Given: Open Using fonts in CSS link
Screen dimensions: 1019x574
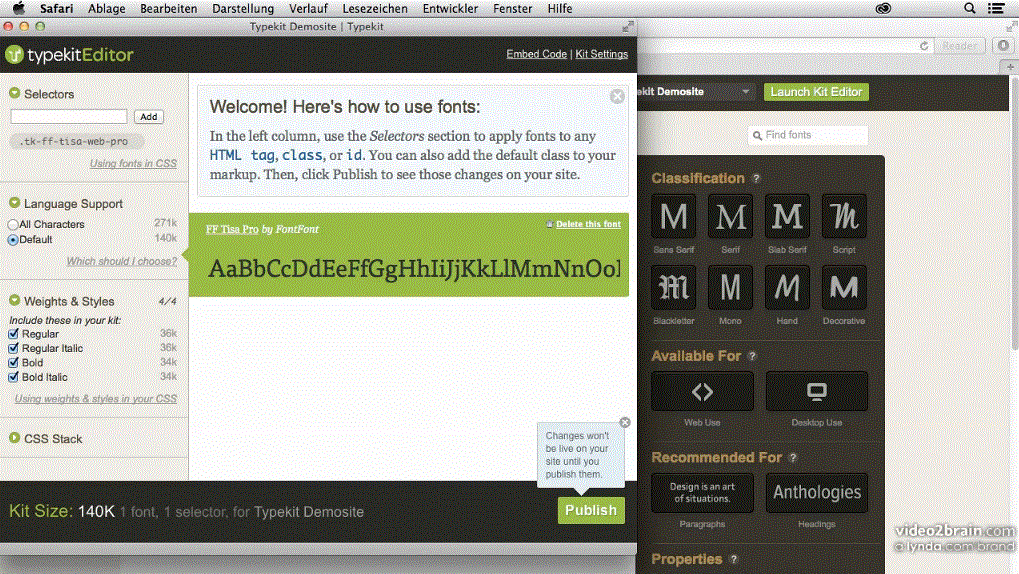Looking at the screenshot, I should 133,163.
